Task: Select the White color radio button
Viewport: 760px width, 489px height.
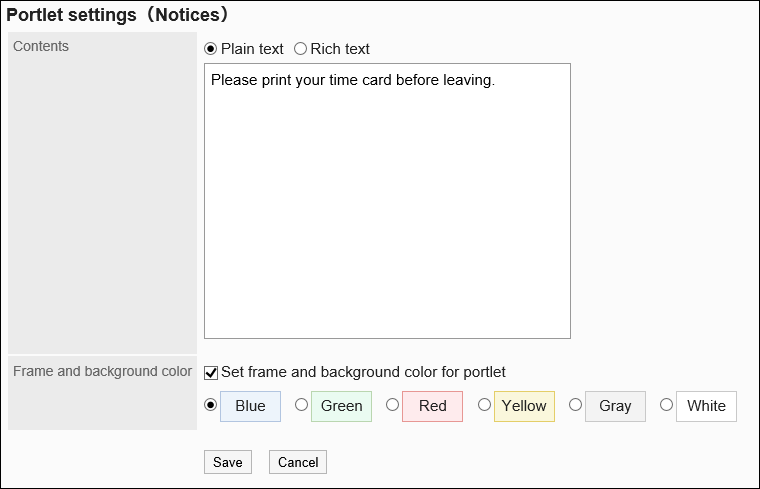Action: click(666, 405)
